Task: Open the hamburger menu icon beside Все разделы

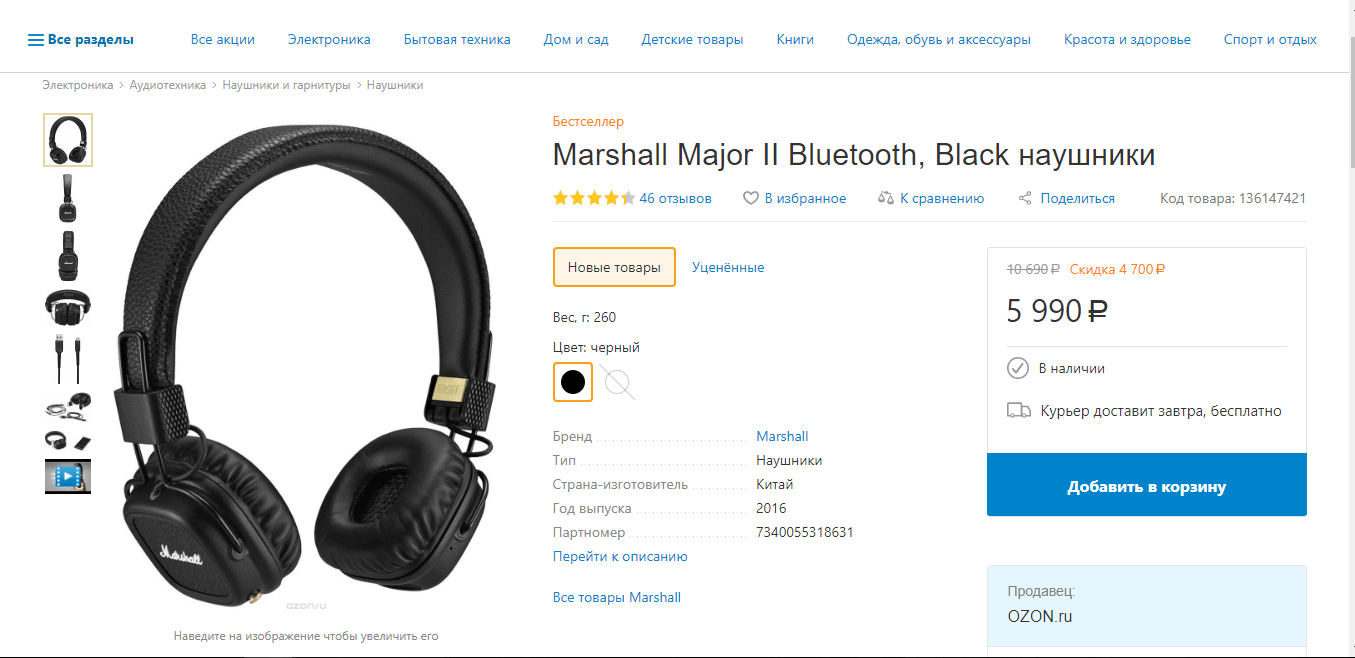Action: click(36, 40)
